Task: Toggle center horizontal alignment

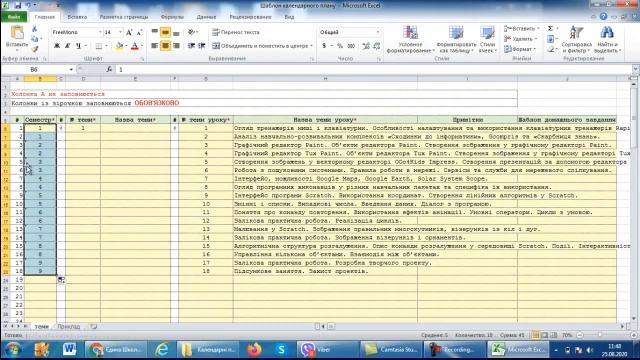Action: tap(165, 46)
